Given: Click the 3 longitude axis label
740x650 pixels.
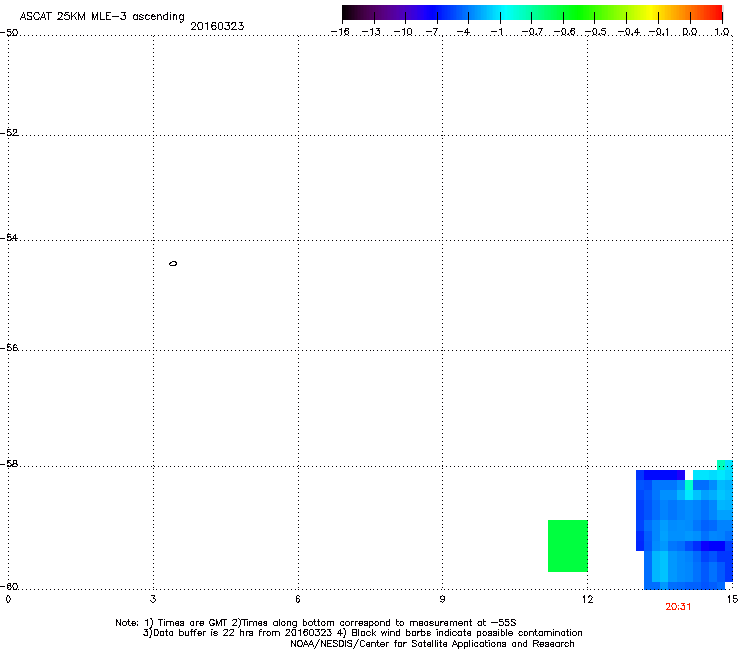Looking at the screenshot, I should click(153, 599).
